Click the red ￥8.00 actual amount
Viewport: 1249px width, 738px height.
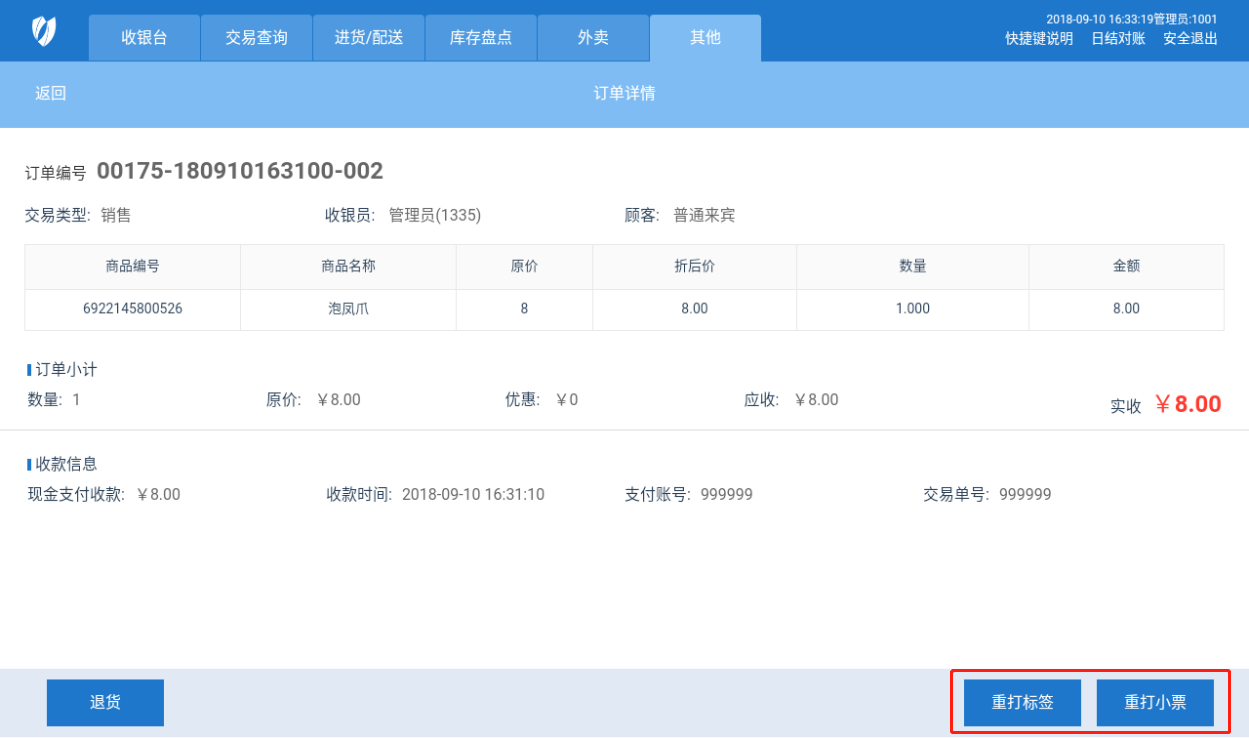pyautogui.click(x=1188, y=404)
